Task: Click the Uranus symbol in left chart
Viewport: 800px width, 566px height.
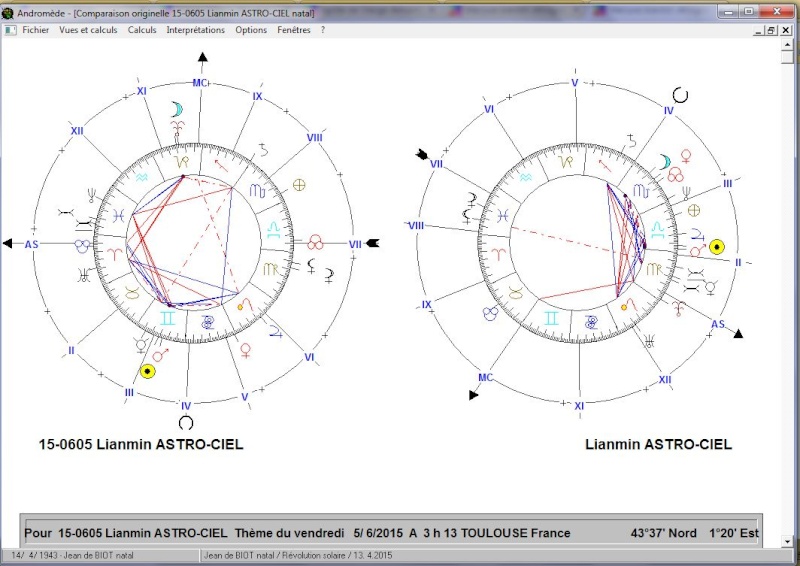Action: [84, 275]
